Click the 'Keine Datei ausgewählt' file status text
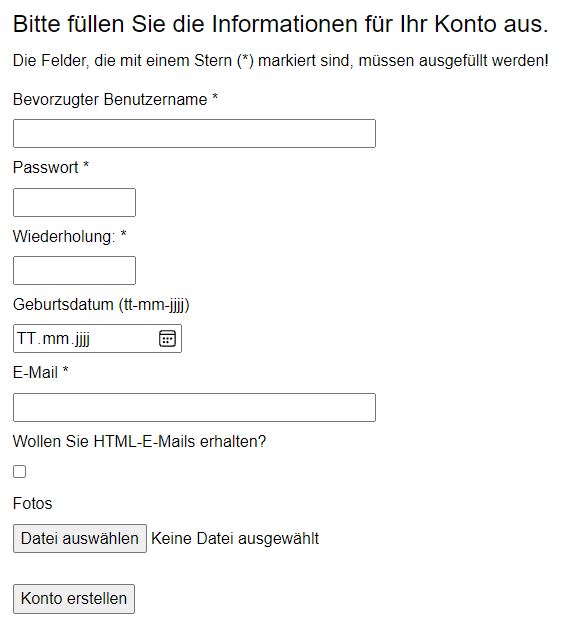574x619 pixels. 235,538
